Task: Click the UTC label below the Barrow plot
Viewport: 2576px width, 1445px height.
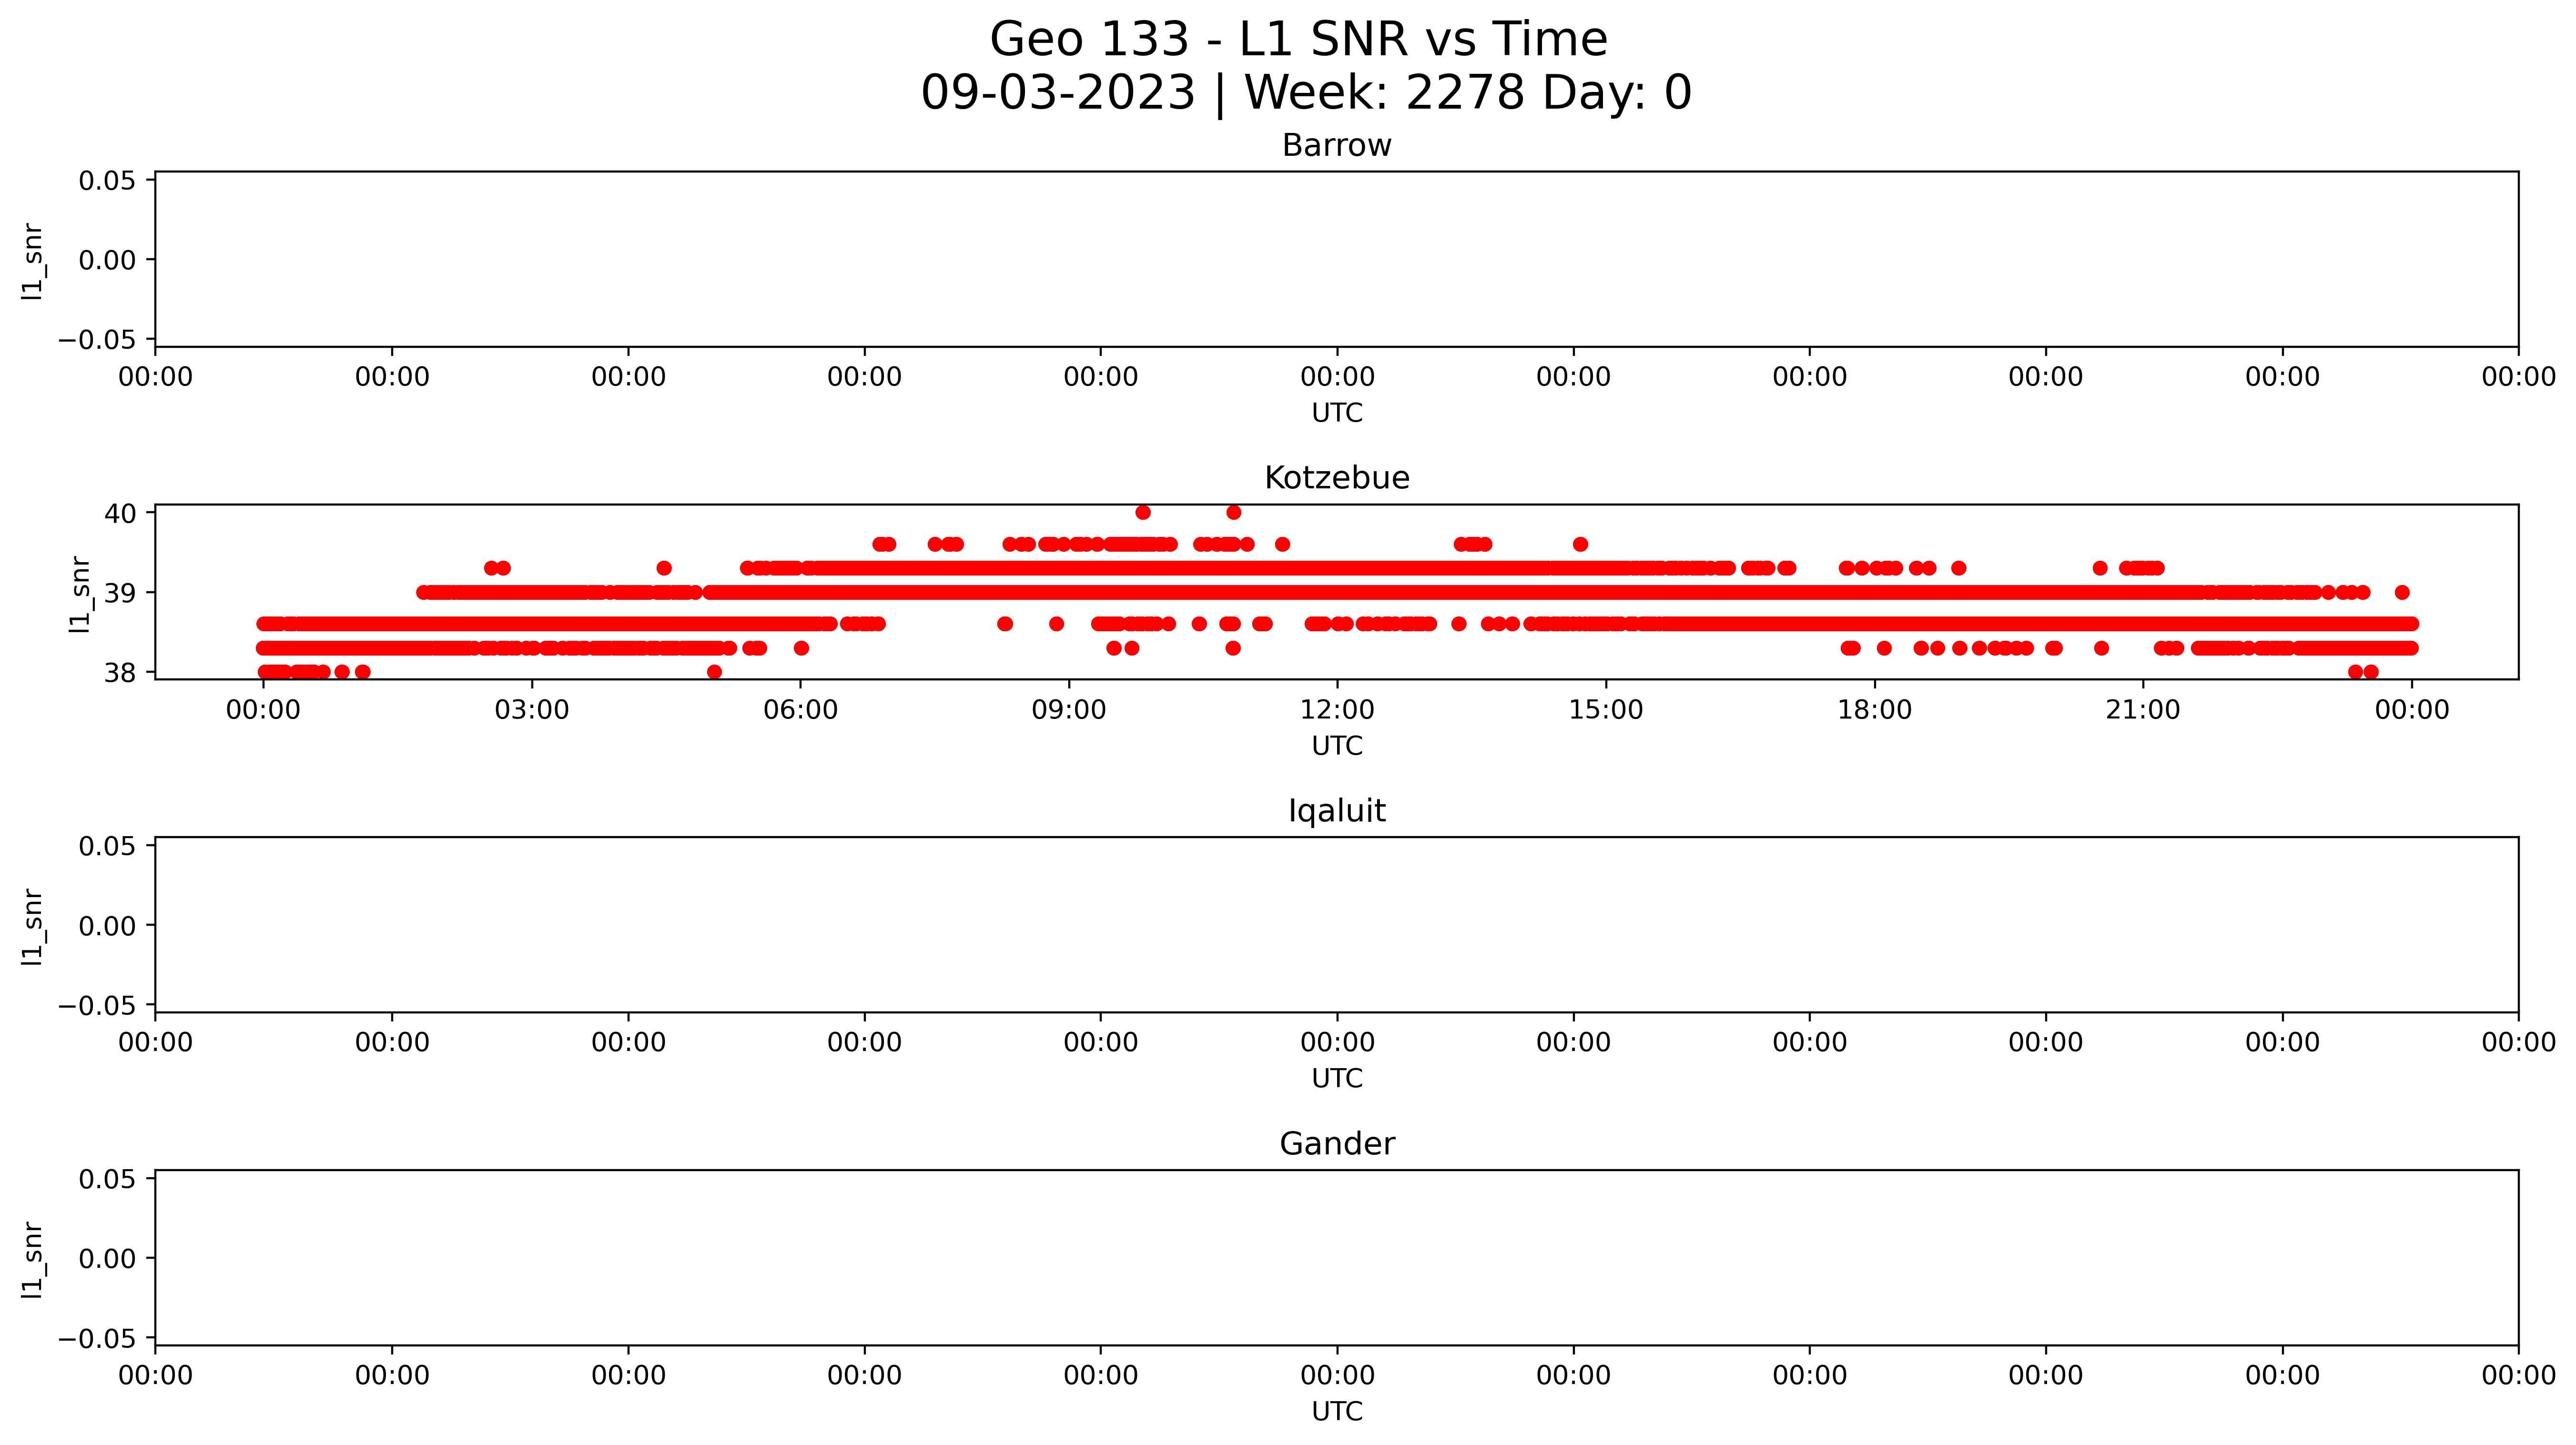Action: [x=1337, y=413]
